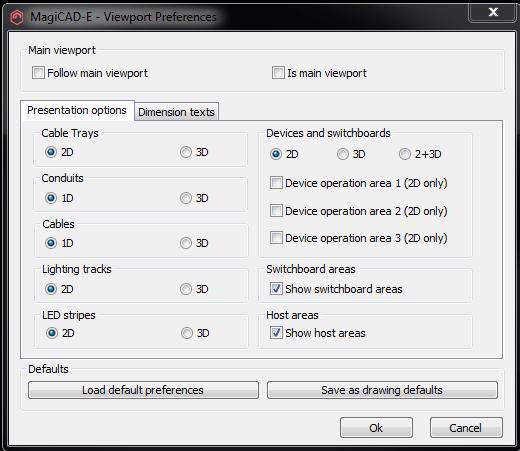The width and height of the screenshot is (520, 451).
Task: Set Lighting tracks to 3D
Action: [x=186, y=289]
